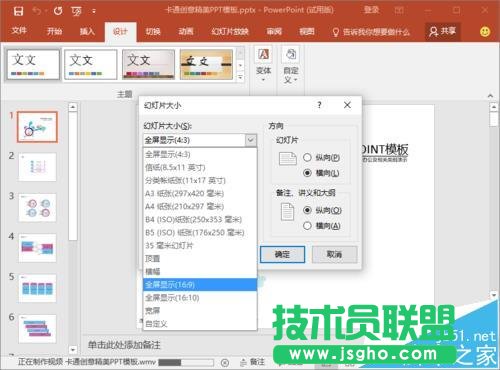
Task: Click notes area 单击此处添加备注
Action: click(124, 345)
